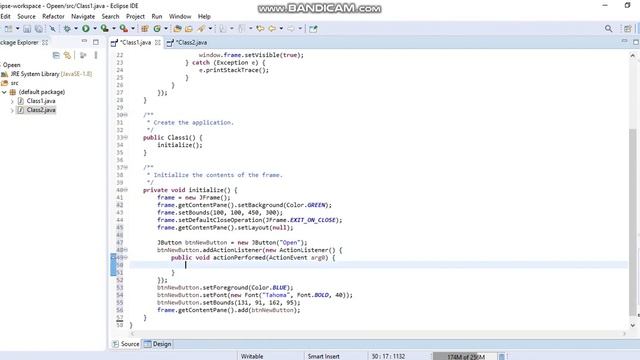Open the Run dropdown arrow
Image resolution: width=640 pixels, height=360 pixels.
[95, 29]
